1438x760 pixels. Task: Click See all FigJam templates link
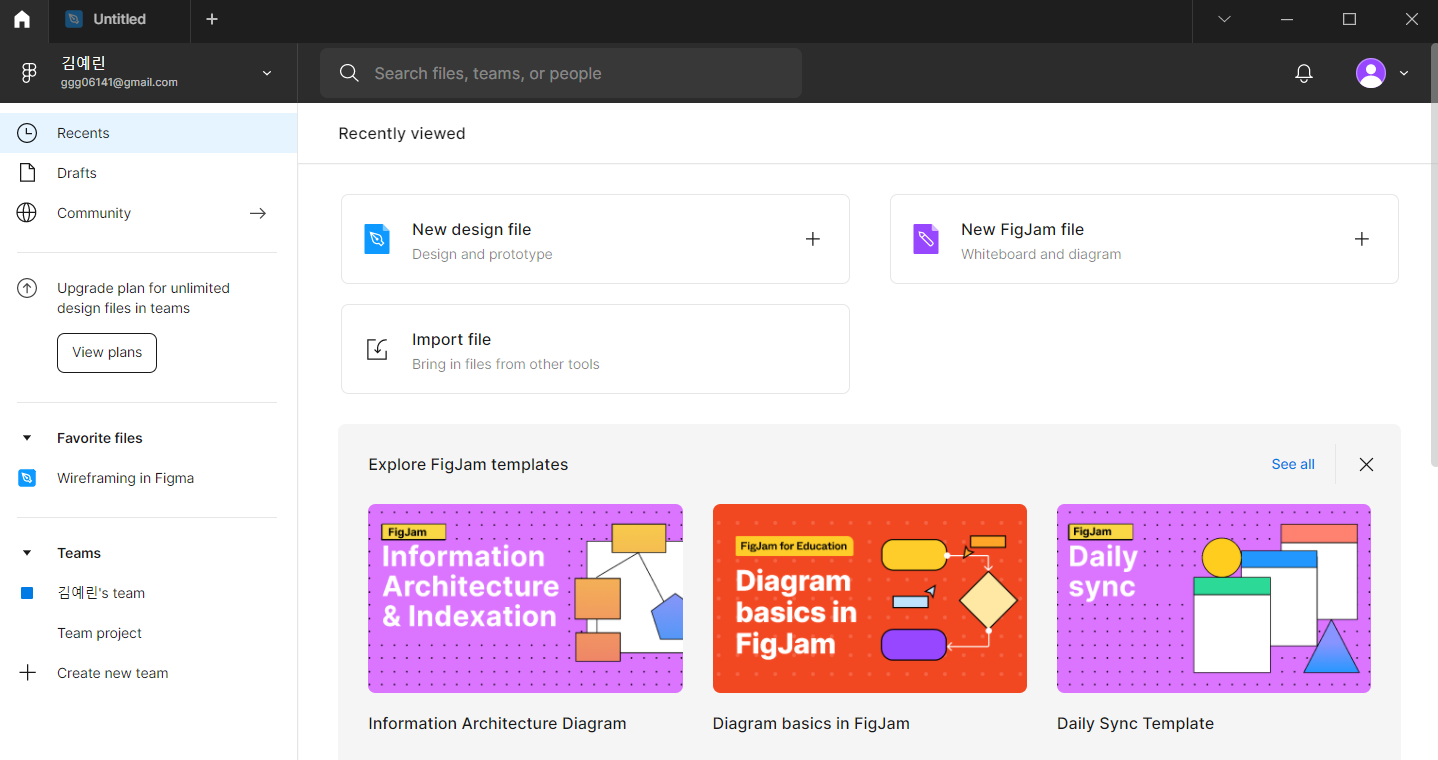tap(1293, 464)
